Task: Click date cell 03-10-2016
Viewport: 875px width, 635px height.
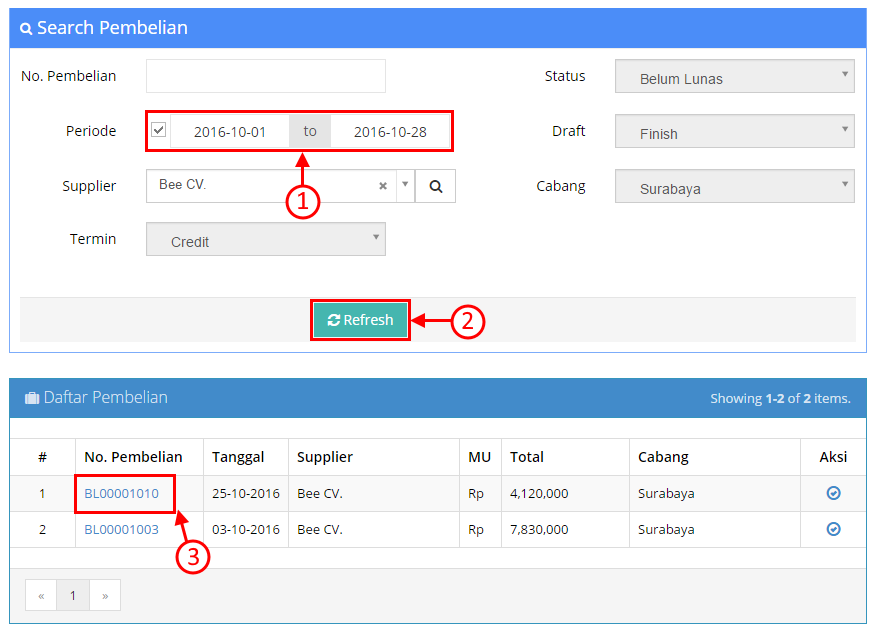Action: (246, 529)
